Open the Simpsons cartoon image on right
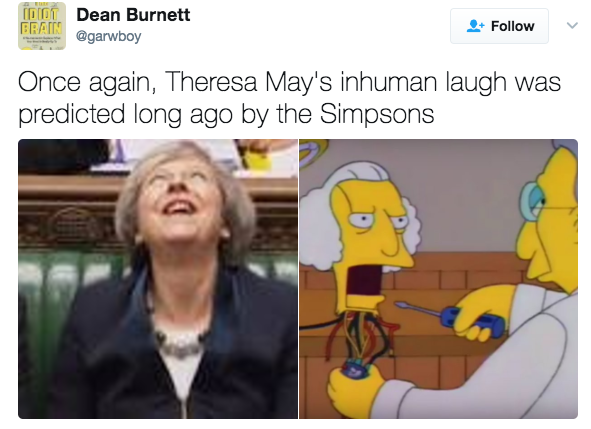Image resolution: width=591 pixels, height=429 pixels. click(x=438, y=279)
